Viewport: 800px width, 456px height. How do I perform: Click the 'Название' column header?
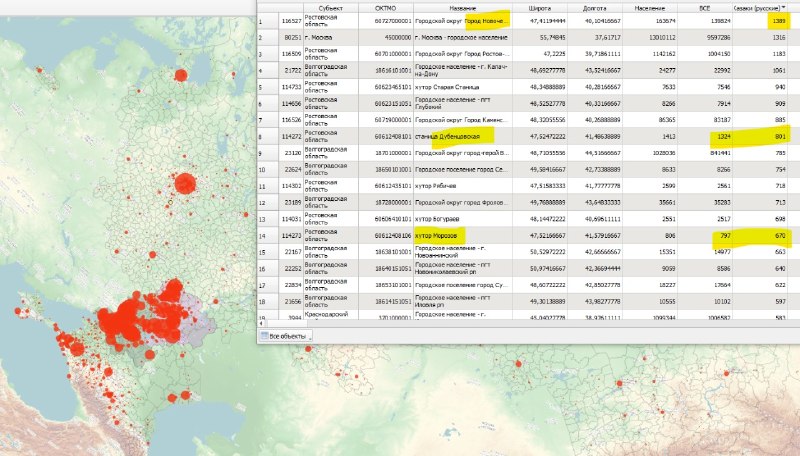[x=463, y=8]
